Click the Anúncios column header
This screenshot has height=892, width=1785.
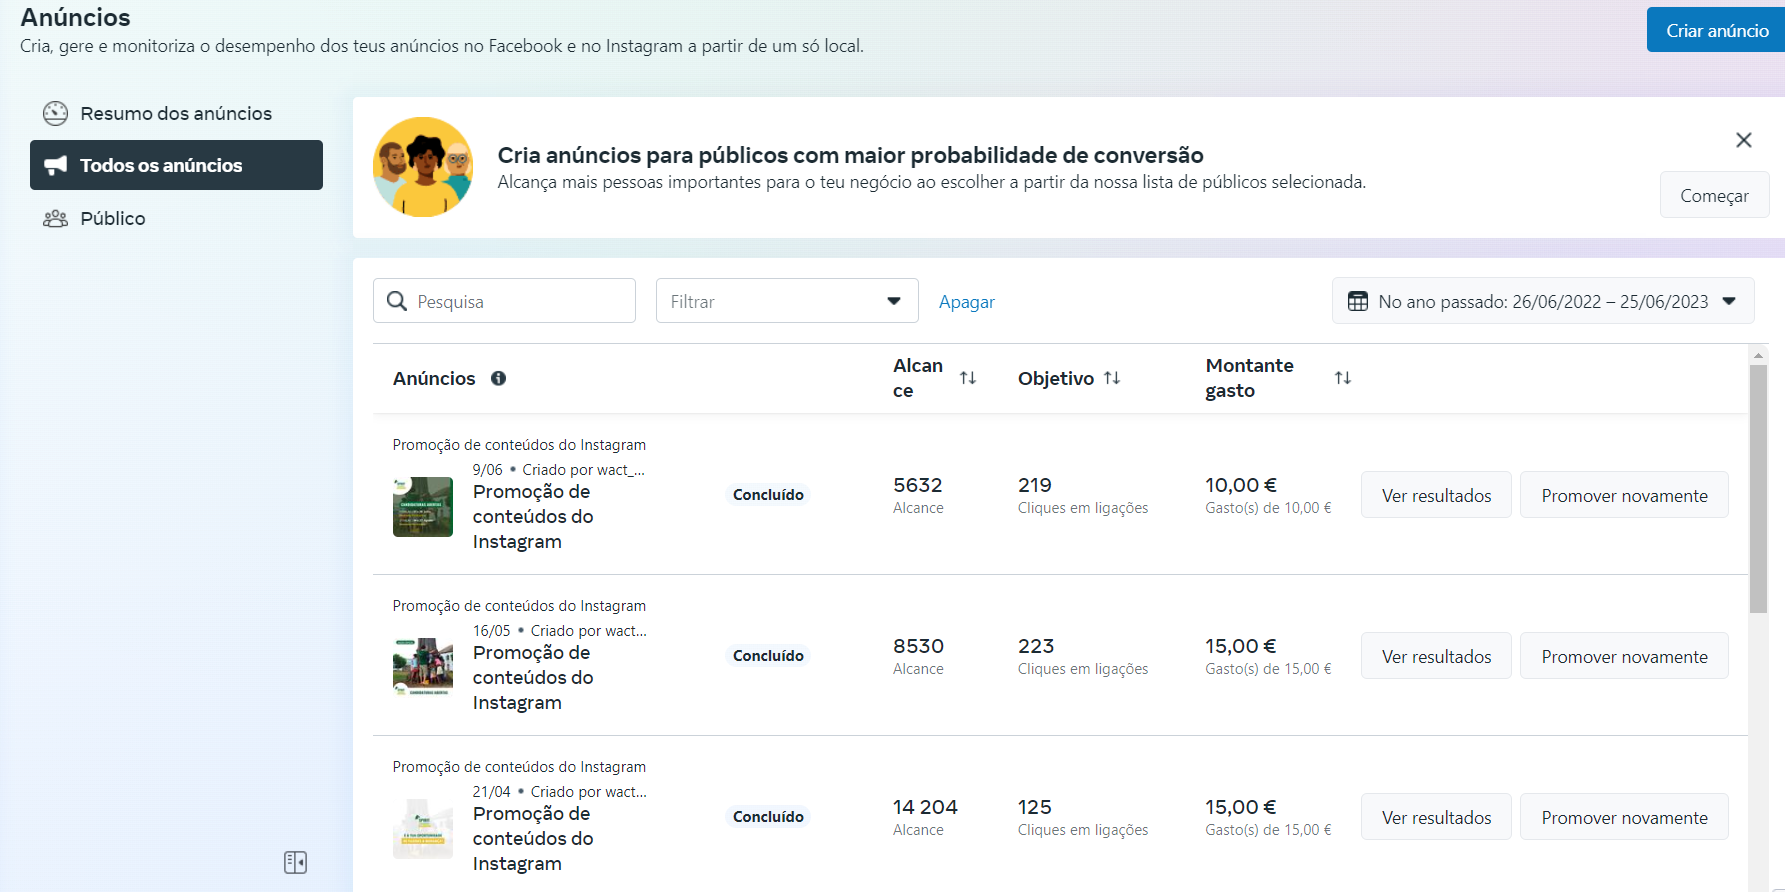click(434, 378)
